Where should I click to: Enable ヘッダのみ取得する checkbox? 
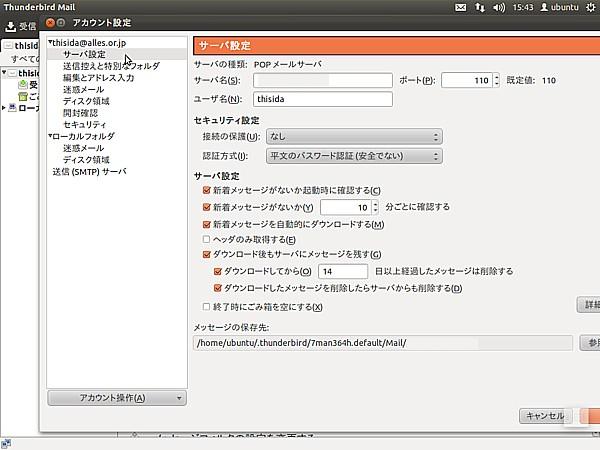click(x=207, y=240)
